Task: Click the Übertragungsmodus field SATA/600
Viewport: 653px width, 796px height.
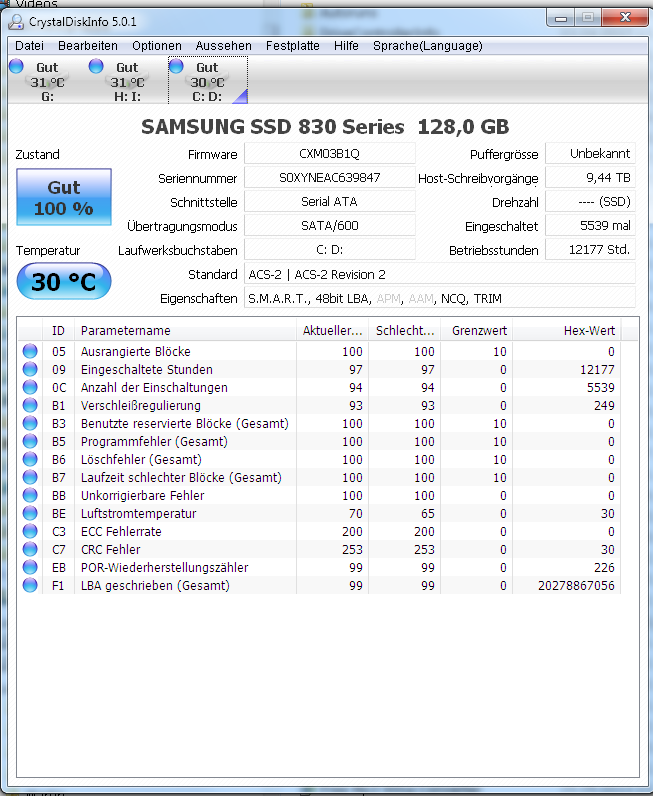Action: tap(330, 225)
